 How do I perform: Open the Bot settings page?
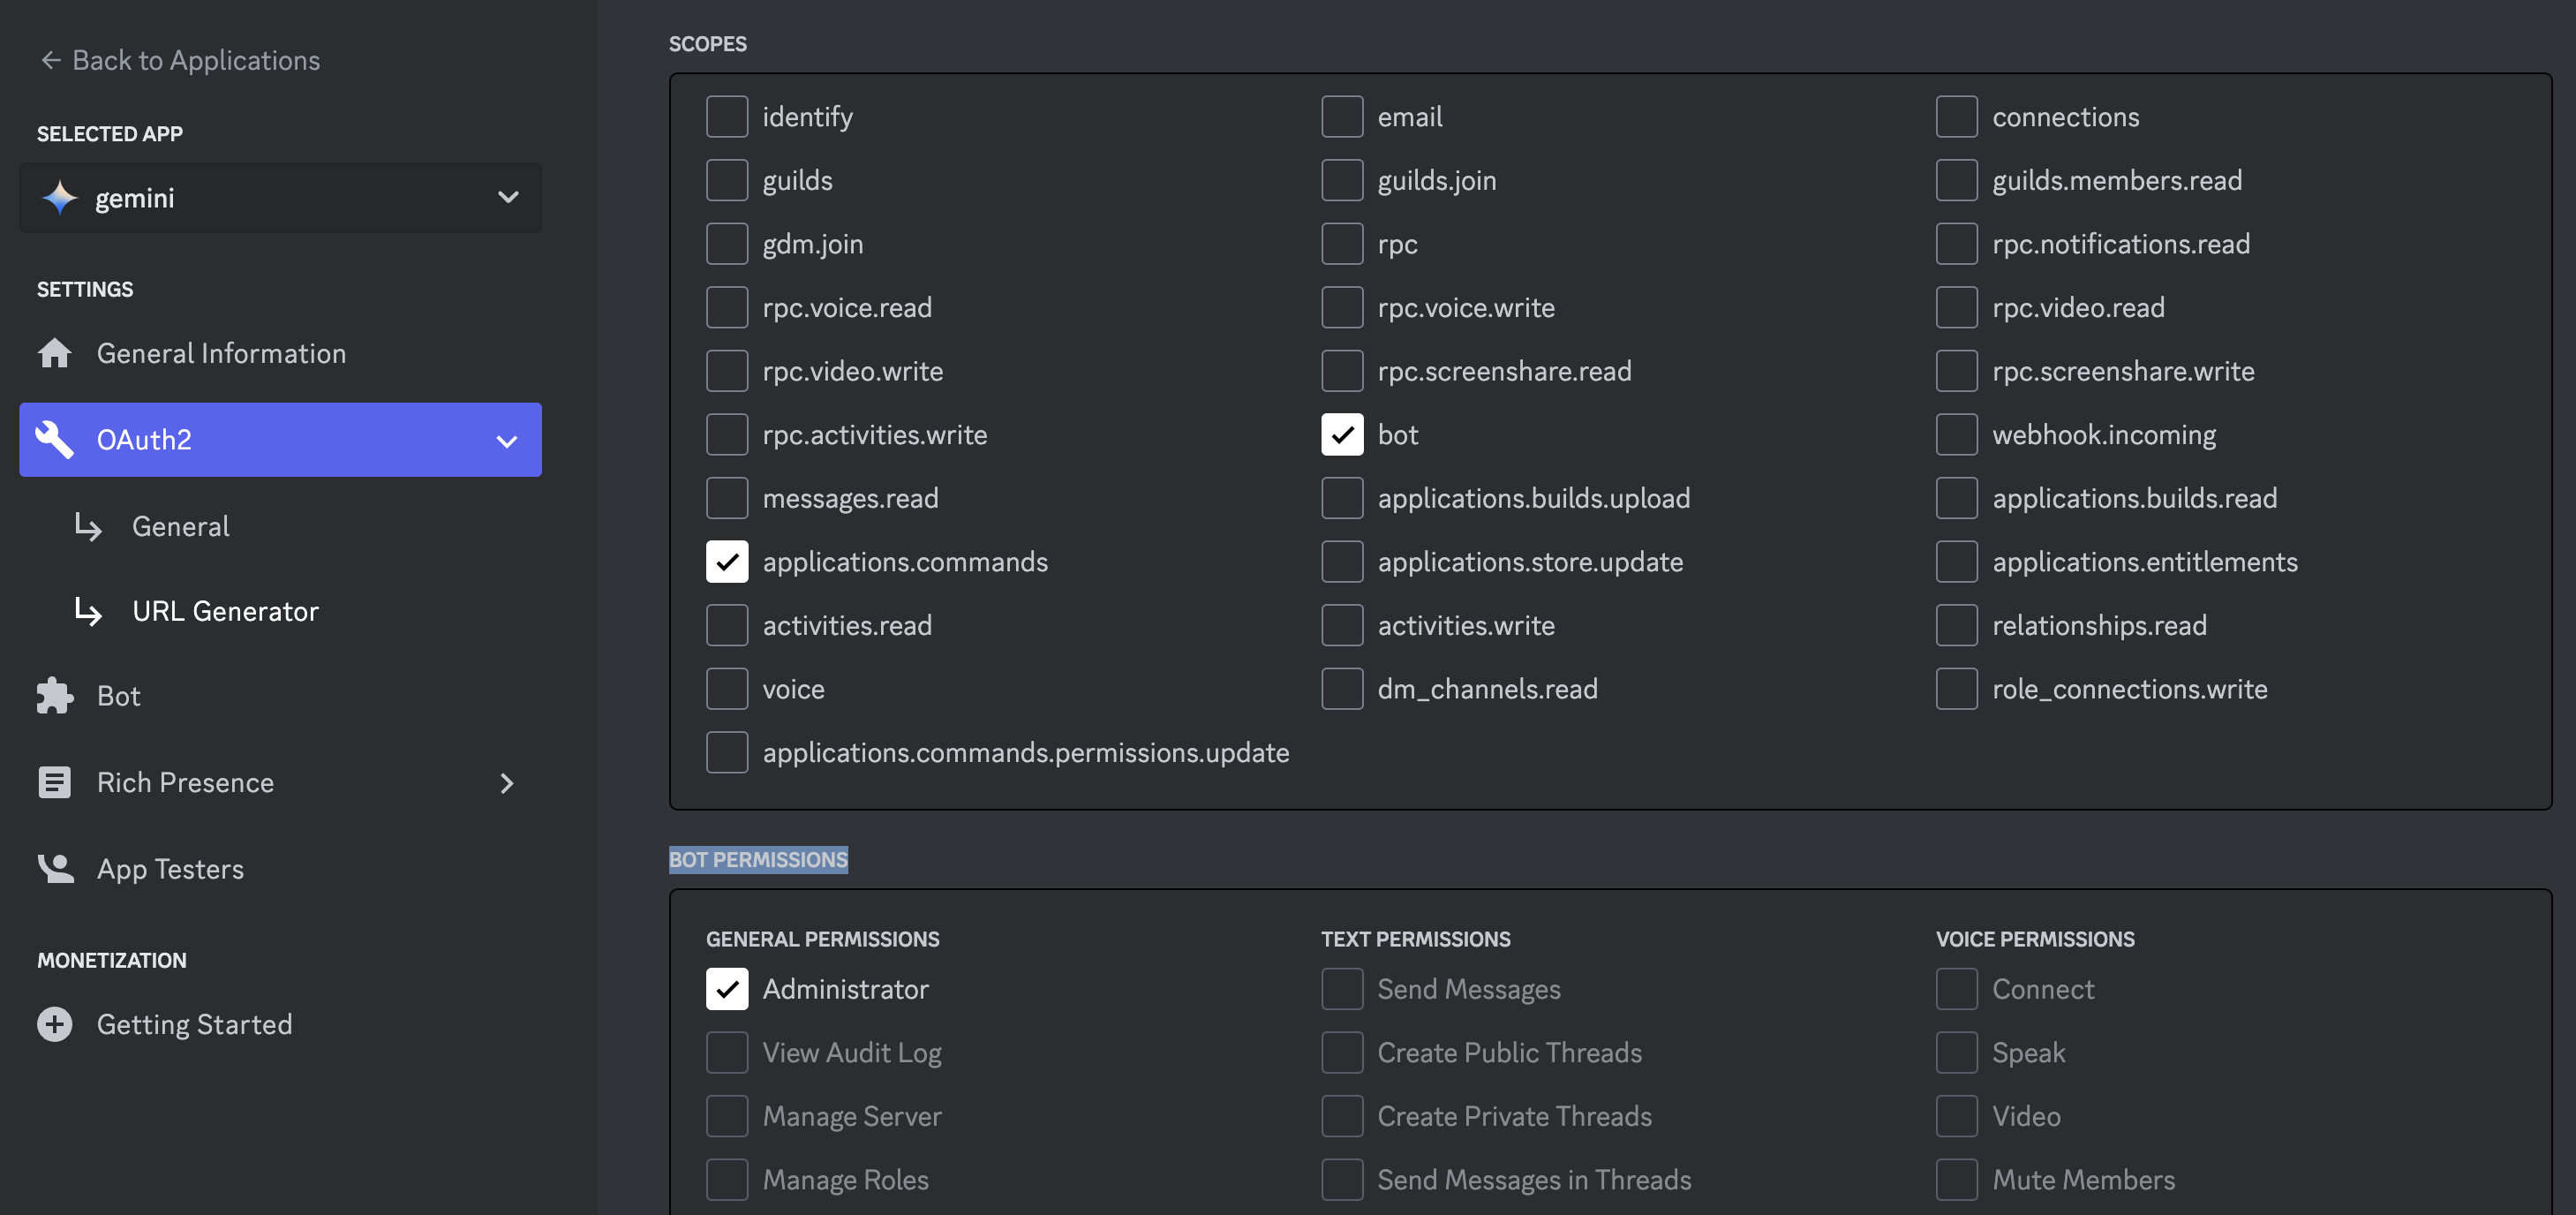118,696
